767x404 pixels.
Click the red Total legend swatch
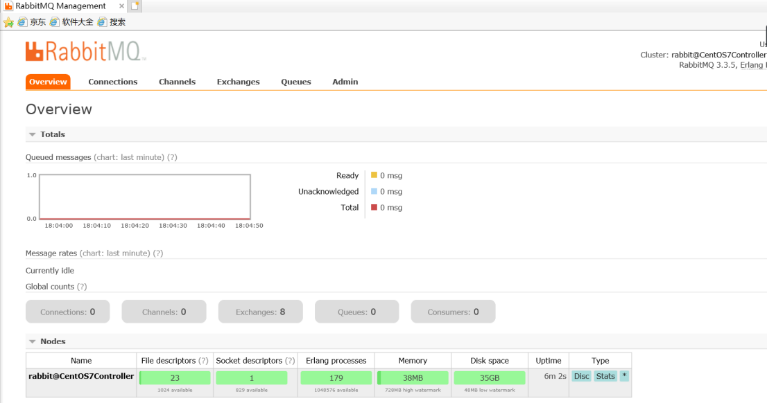click(x=374, y=207)
